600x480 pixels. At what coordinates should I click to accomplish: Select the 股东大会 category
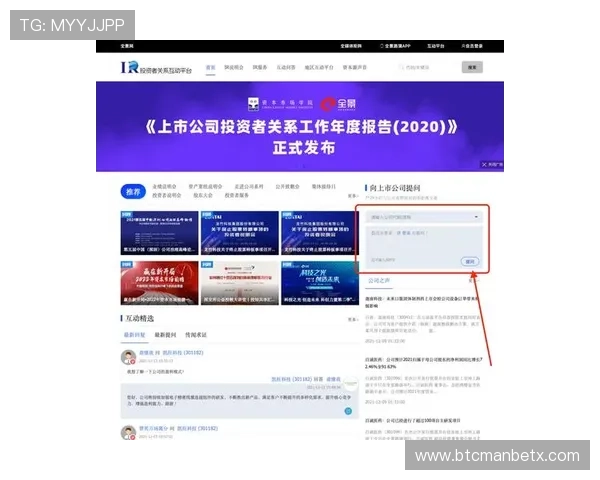coord(203,195)
